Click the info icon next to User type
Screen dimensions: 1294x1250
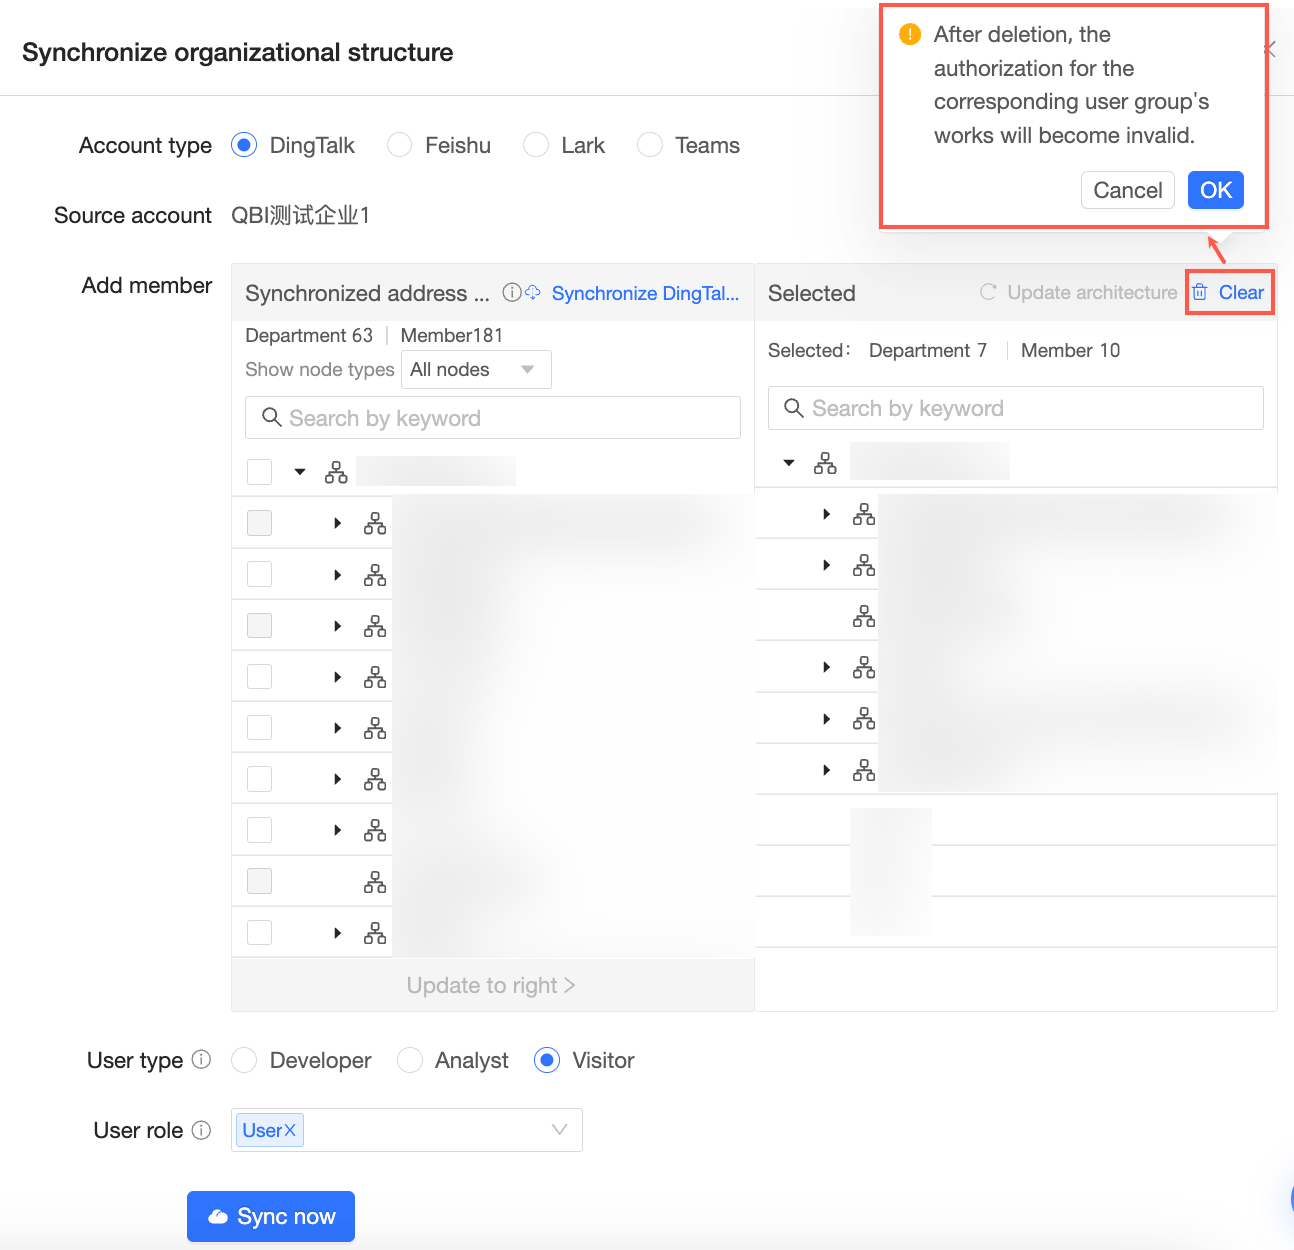(x=201, y=1059)
